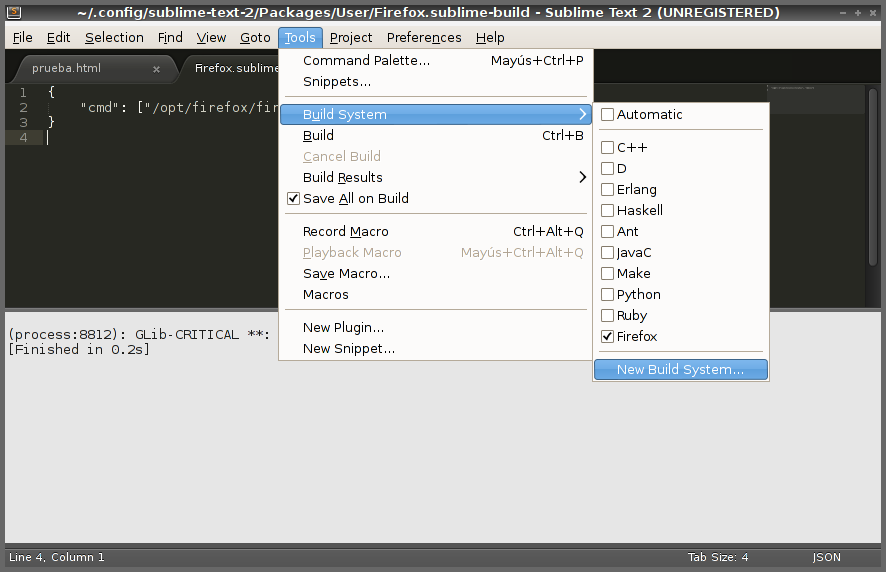Close the open Tools menu
This screenshot has height=572, width=886.
300,37
